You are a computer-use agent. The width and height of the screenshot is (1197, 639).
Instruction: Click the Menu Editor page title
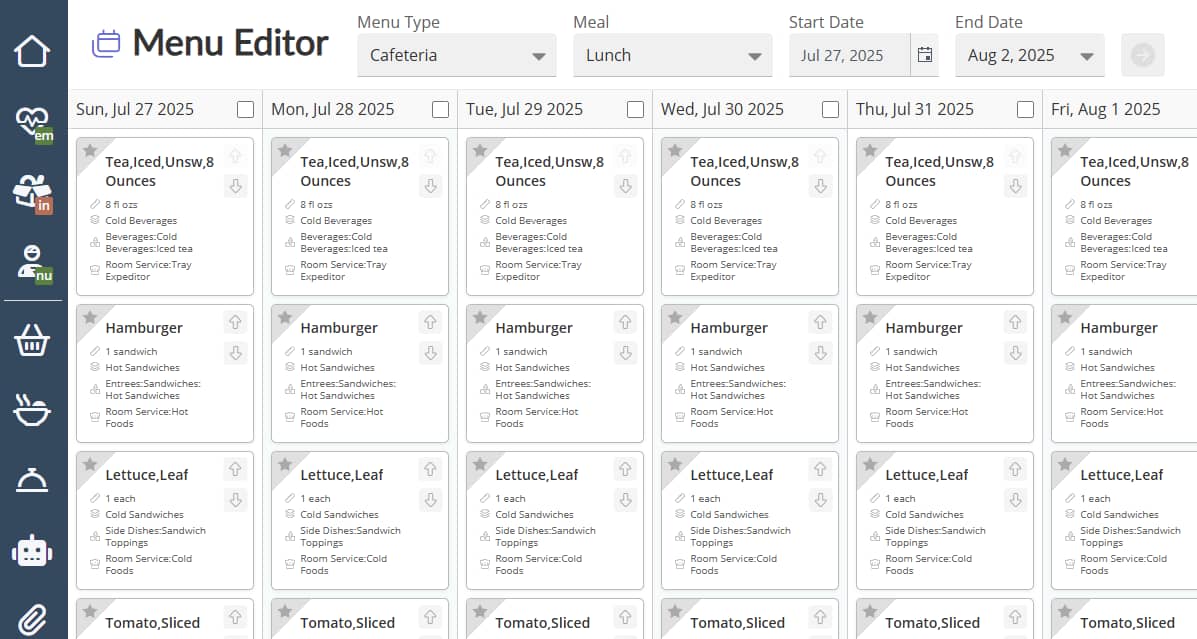(x=231, y=44)
